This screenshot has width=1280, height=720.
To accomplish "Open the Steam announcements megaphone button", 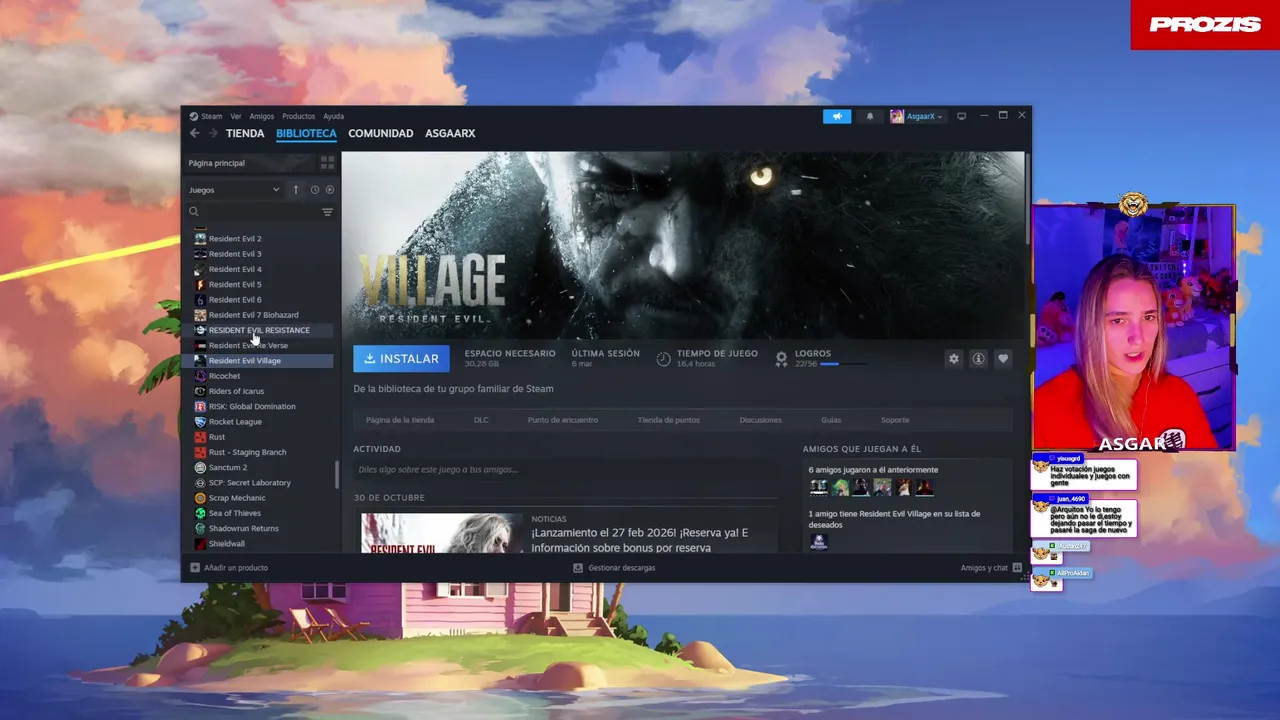I will 837,116.
